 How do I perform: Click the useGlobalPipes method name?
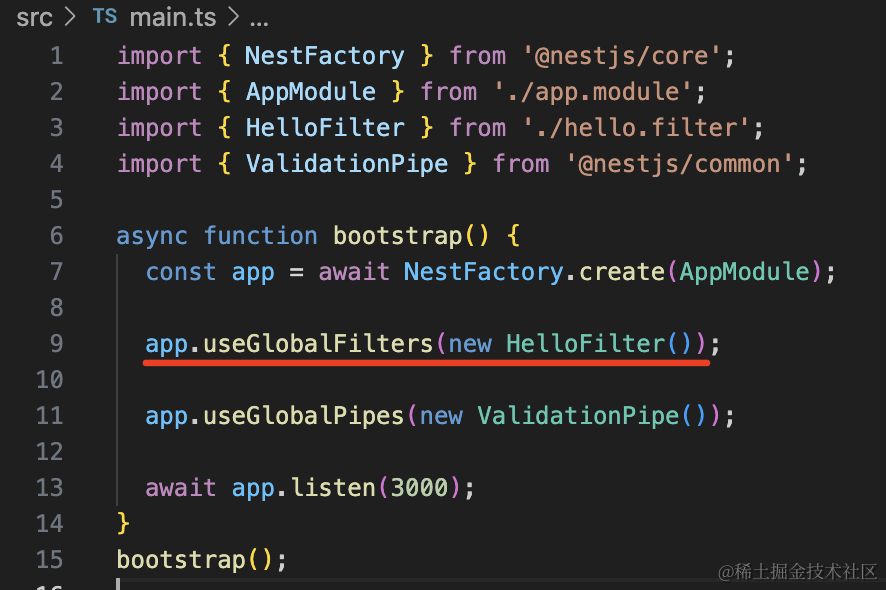[304, 416]
